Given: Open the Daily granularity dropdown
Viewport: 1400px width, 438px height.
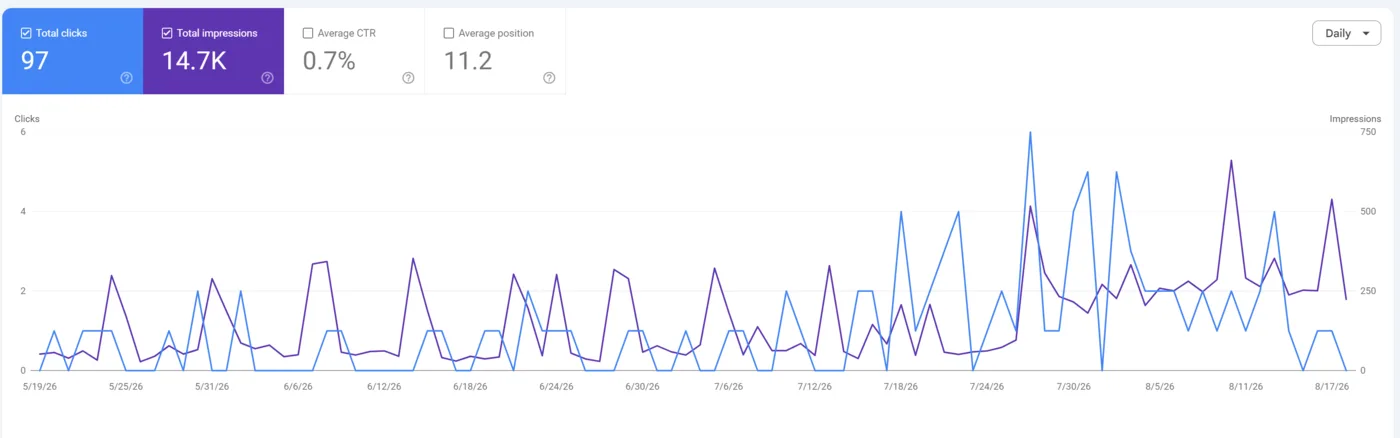Looking at the screenshot, I should tap(1346, 33).
